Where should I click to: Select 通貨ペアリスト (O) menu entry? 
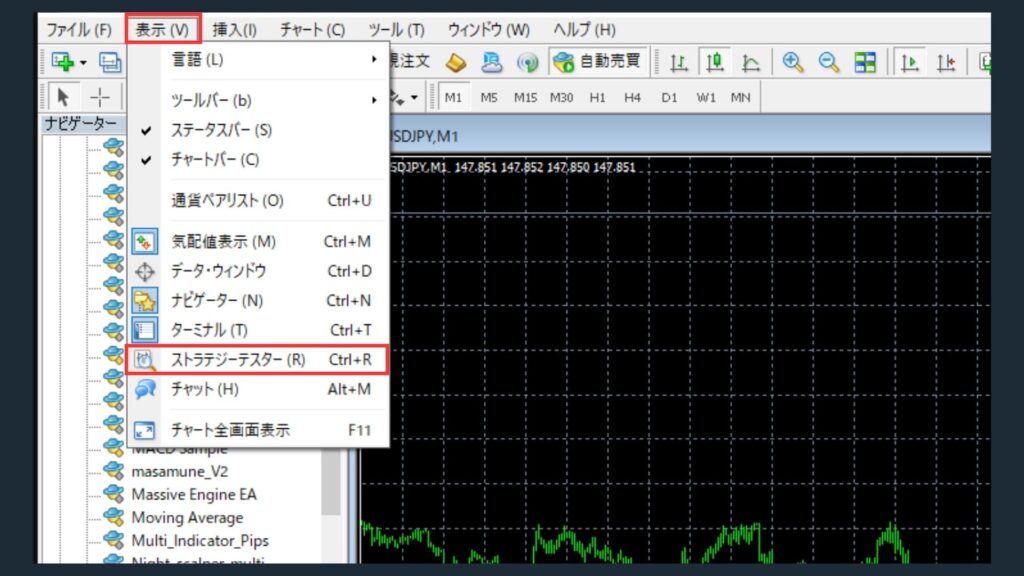258,200
